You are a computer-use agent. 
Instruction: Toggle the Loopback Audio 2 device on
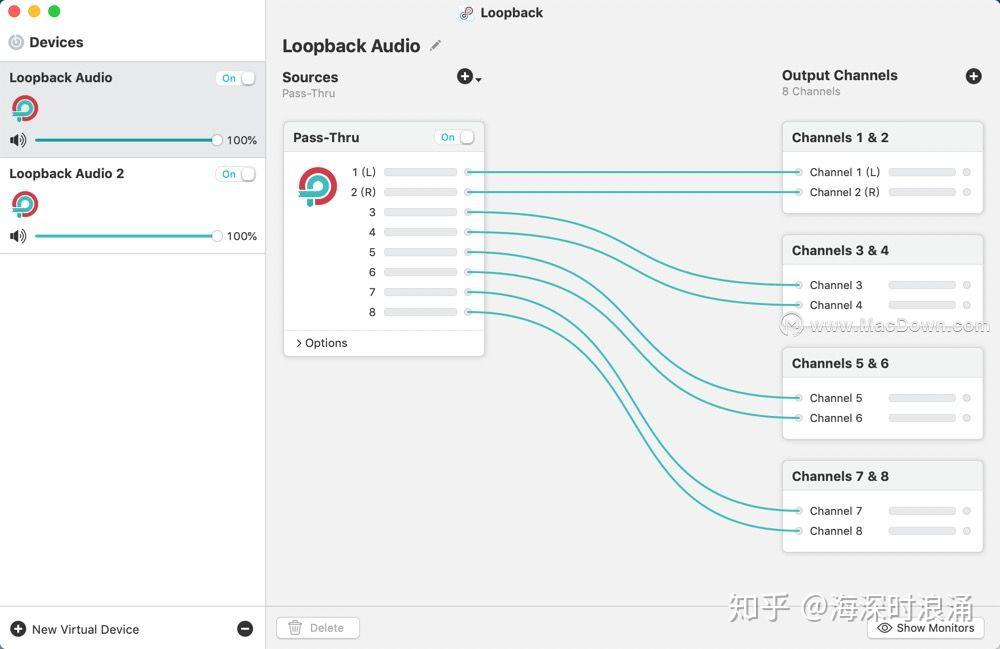pyautogui.click(x=235, y=173)
